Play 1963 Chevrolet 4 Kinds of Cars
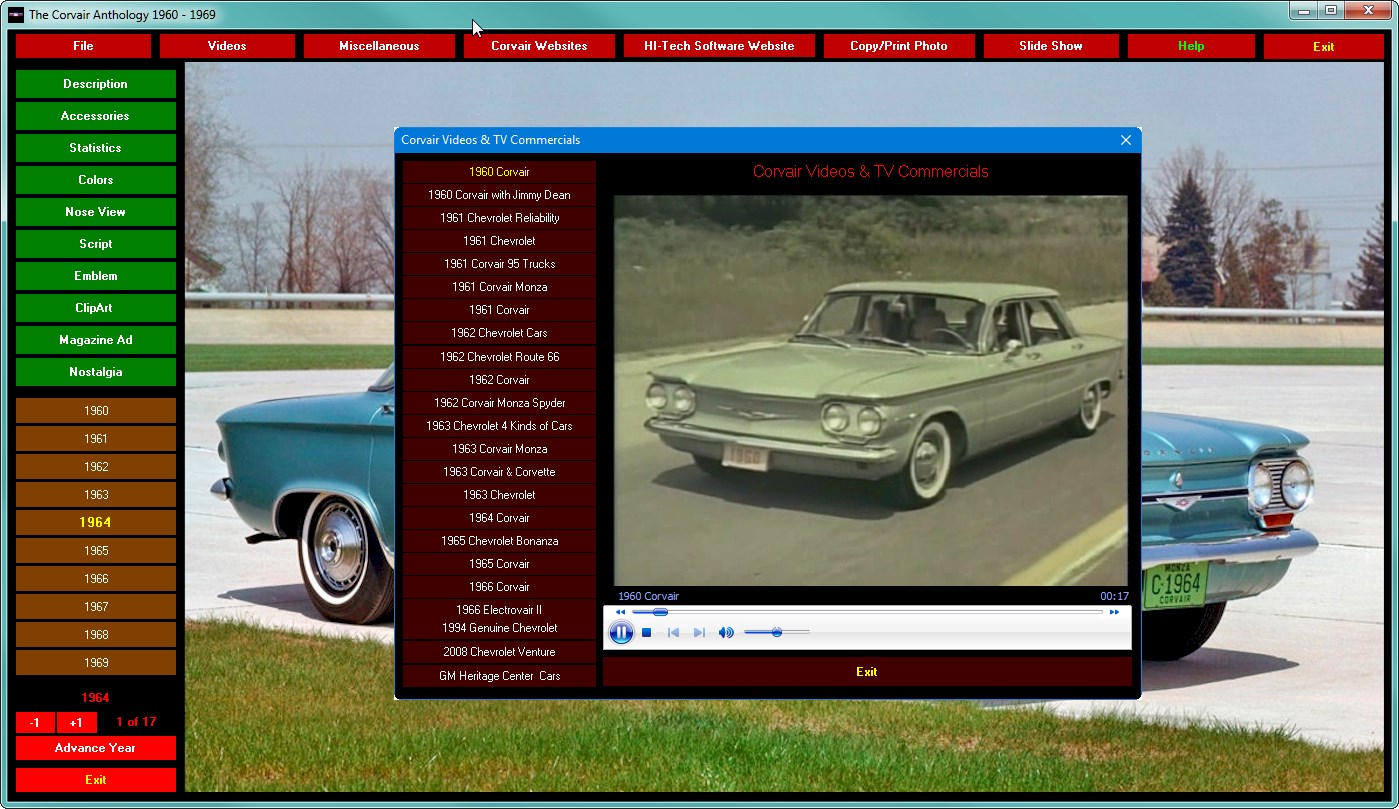1399x809 pixels. click(499, 426)
